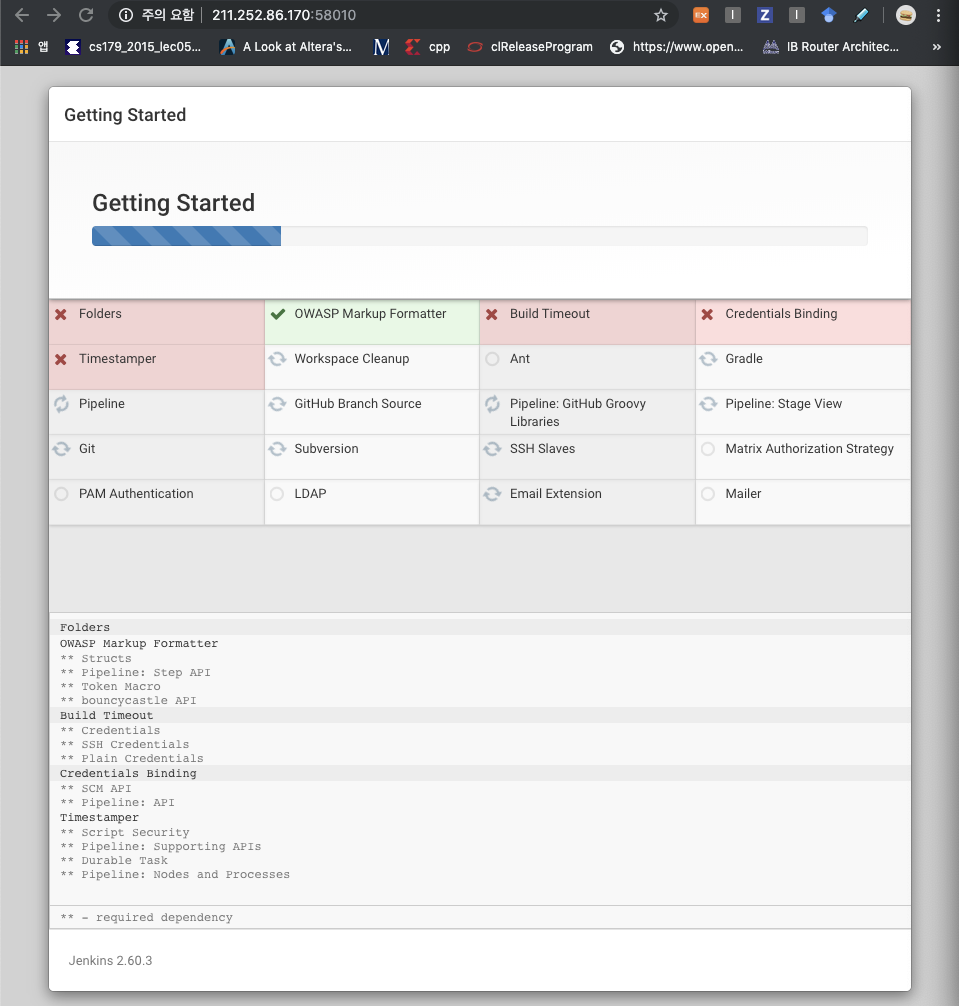Click the pending circle beside Ant

(x=492, y=359)
